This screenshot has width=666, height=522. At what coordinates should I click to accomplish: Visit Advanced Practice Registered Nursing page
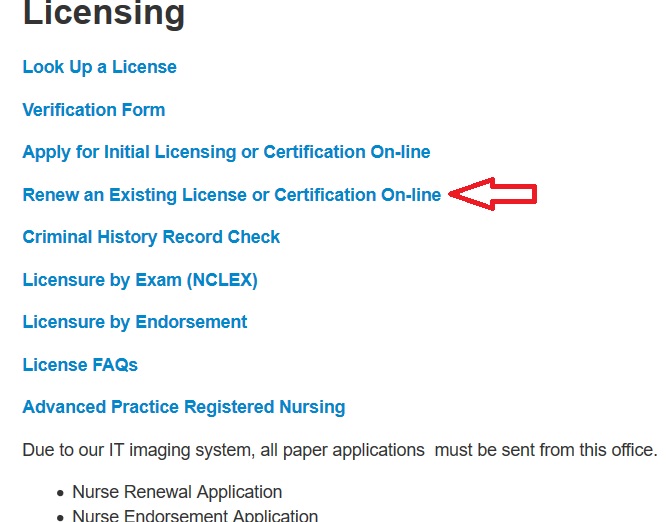184,407
